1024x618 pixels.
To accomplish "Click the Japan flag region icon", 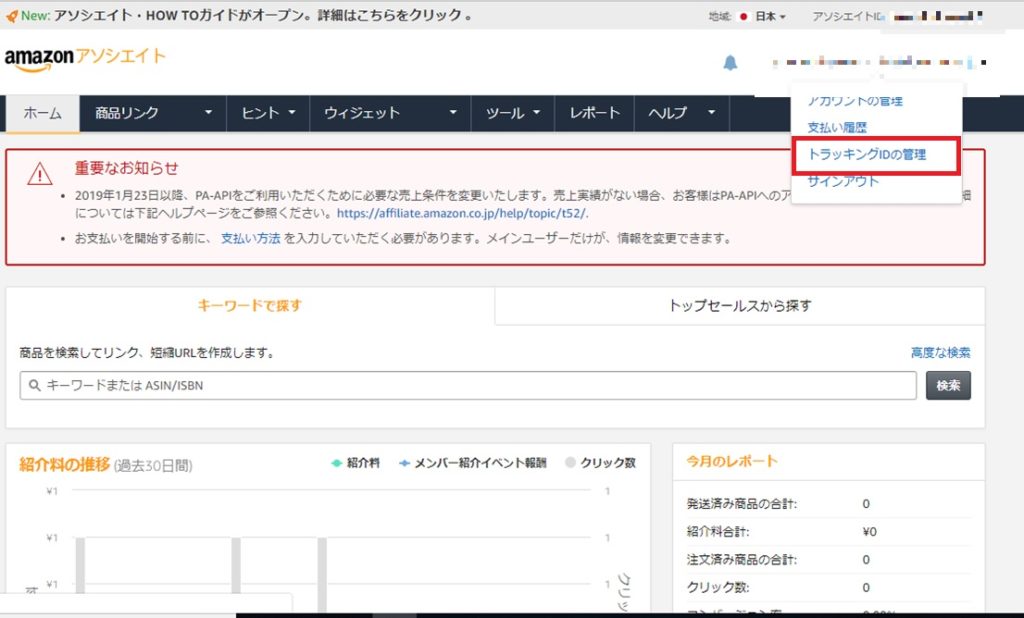I will pos(743,16).
